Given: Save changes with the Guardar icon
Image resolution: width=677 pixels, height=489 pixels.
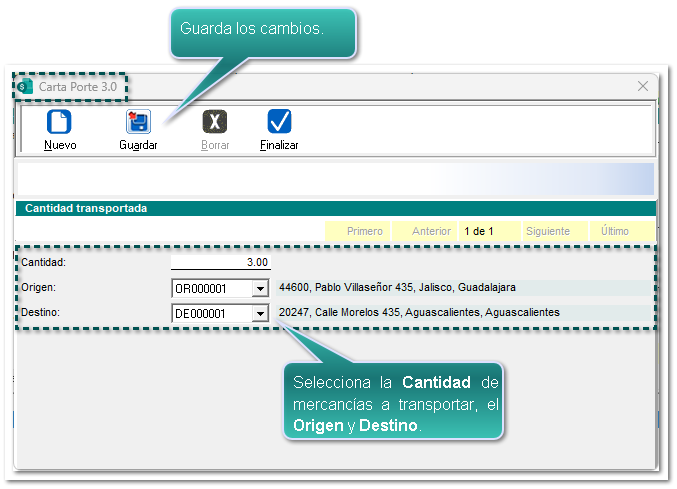Looking at the screenshot, I should click(138, 122).
